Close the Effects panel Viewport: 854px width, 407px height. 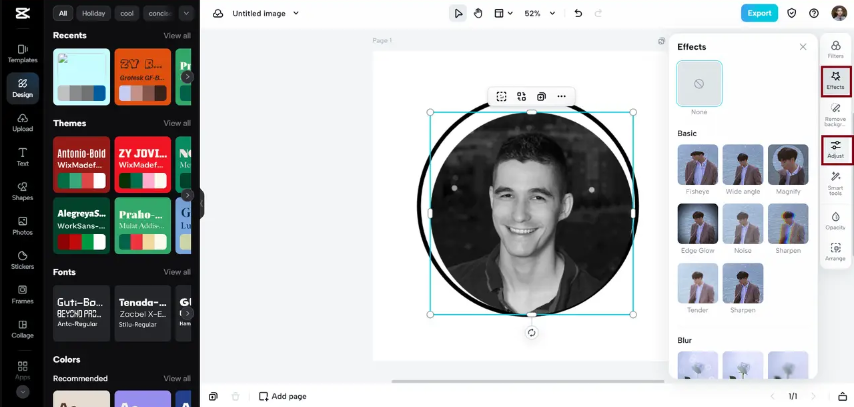(803, 47)
